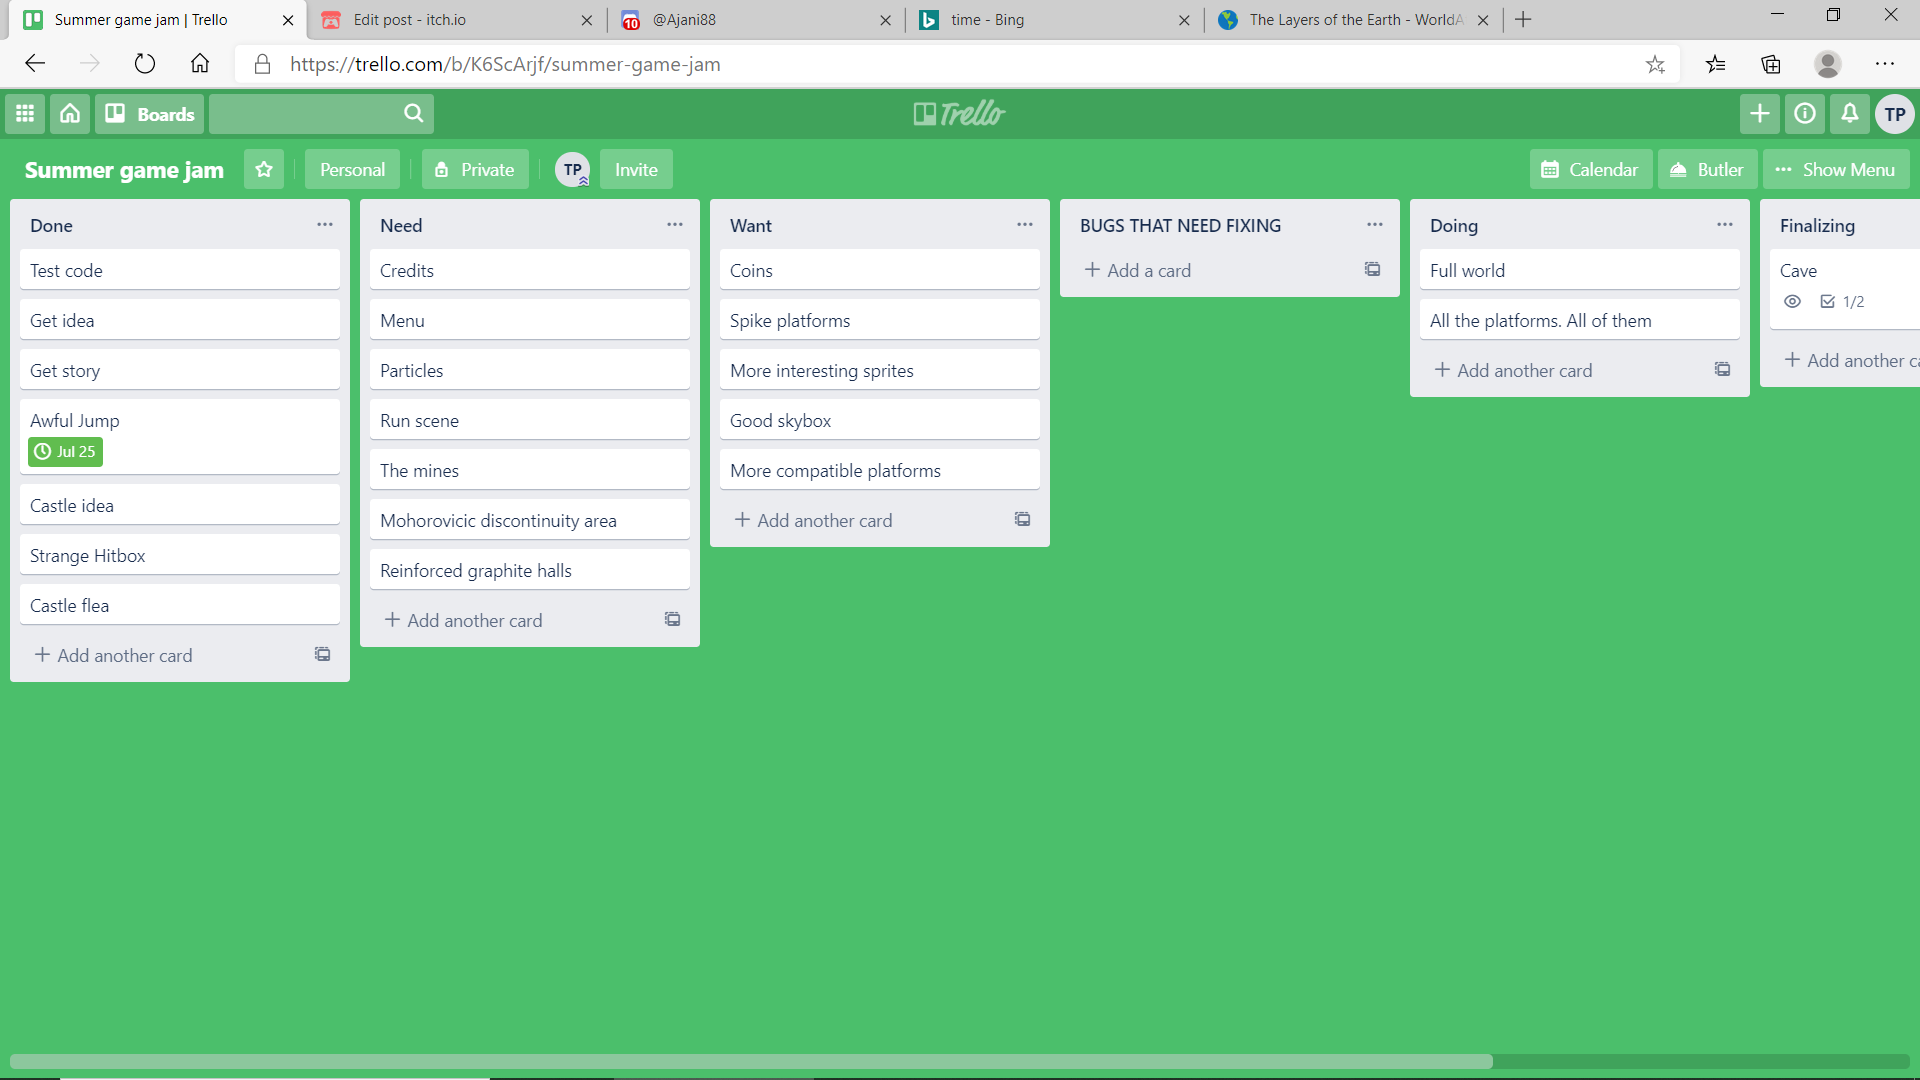Click the create plus icon in header
Viewport: 1920px width, 1080px height.
pos(1760,114)
